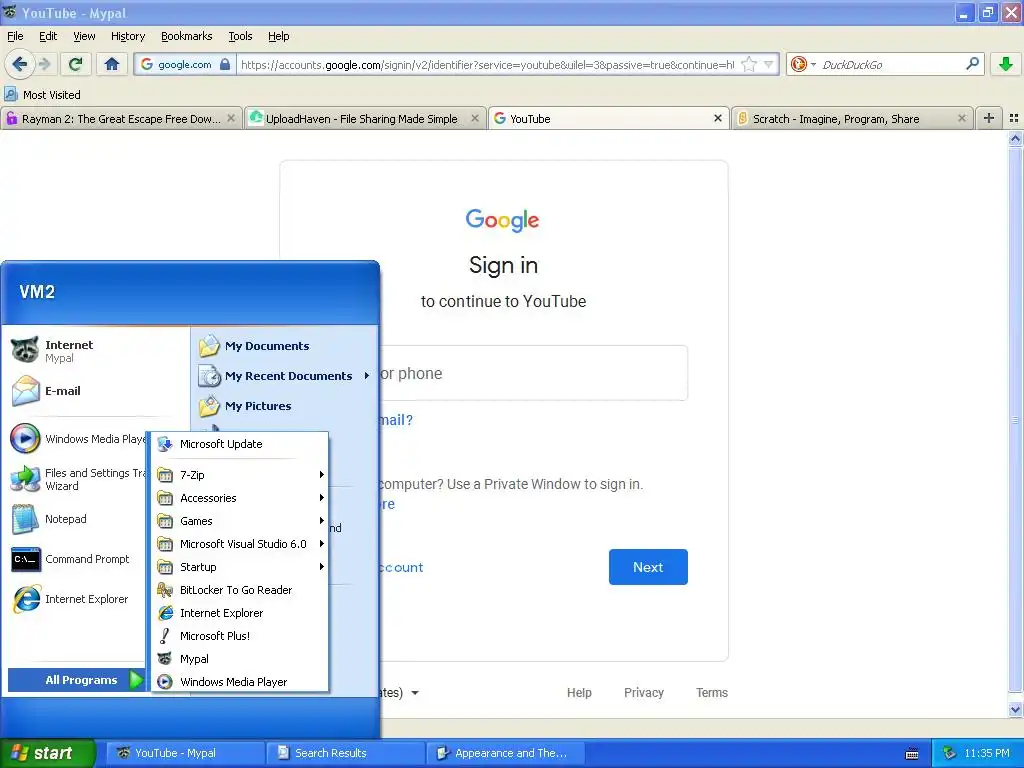1024x768 pixels.
Task: Click the Next button on sign in
Action: pyautogui.click(x=648, y=567)
